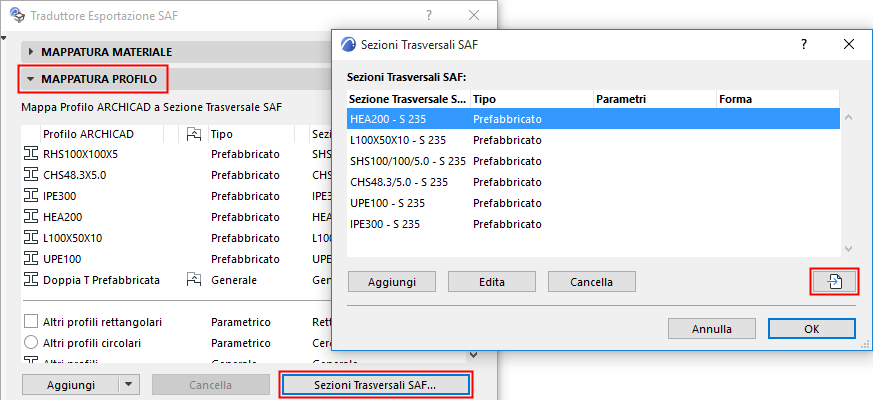This screenshot has width=873, height=400.
Task: Select L100X50X10 - S 235 row
Action: [x=593, y=140]
